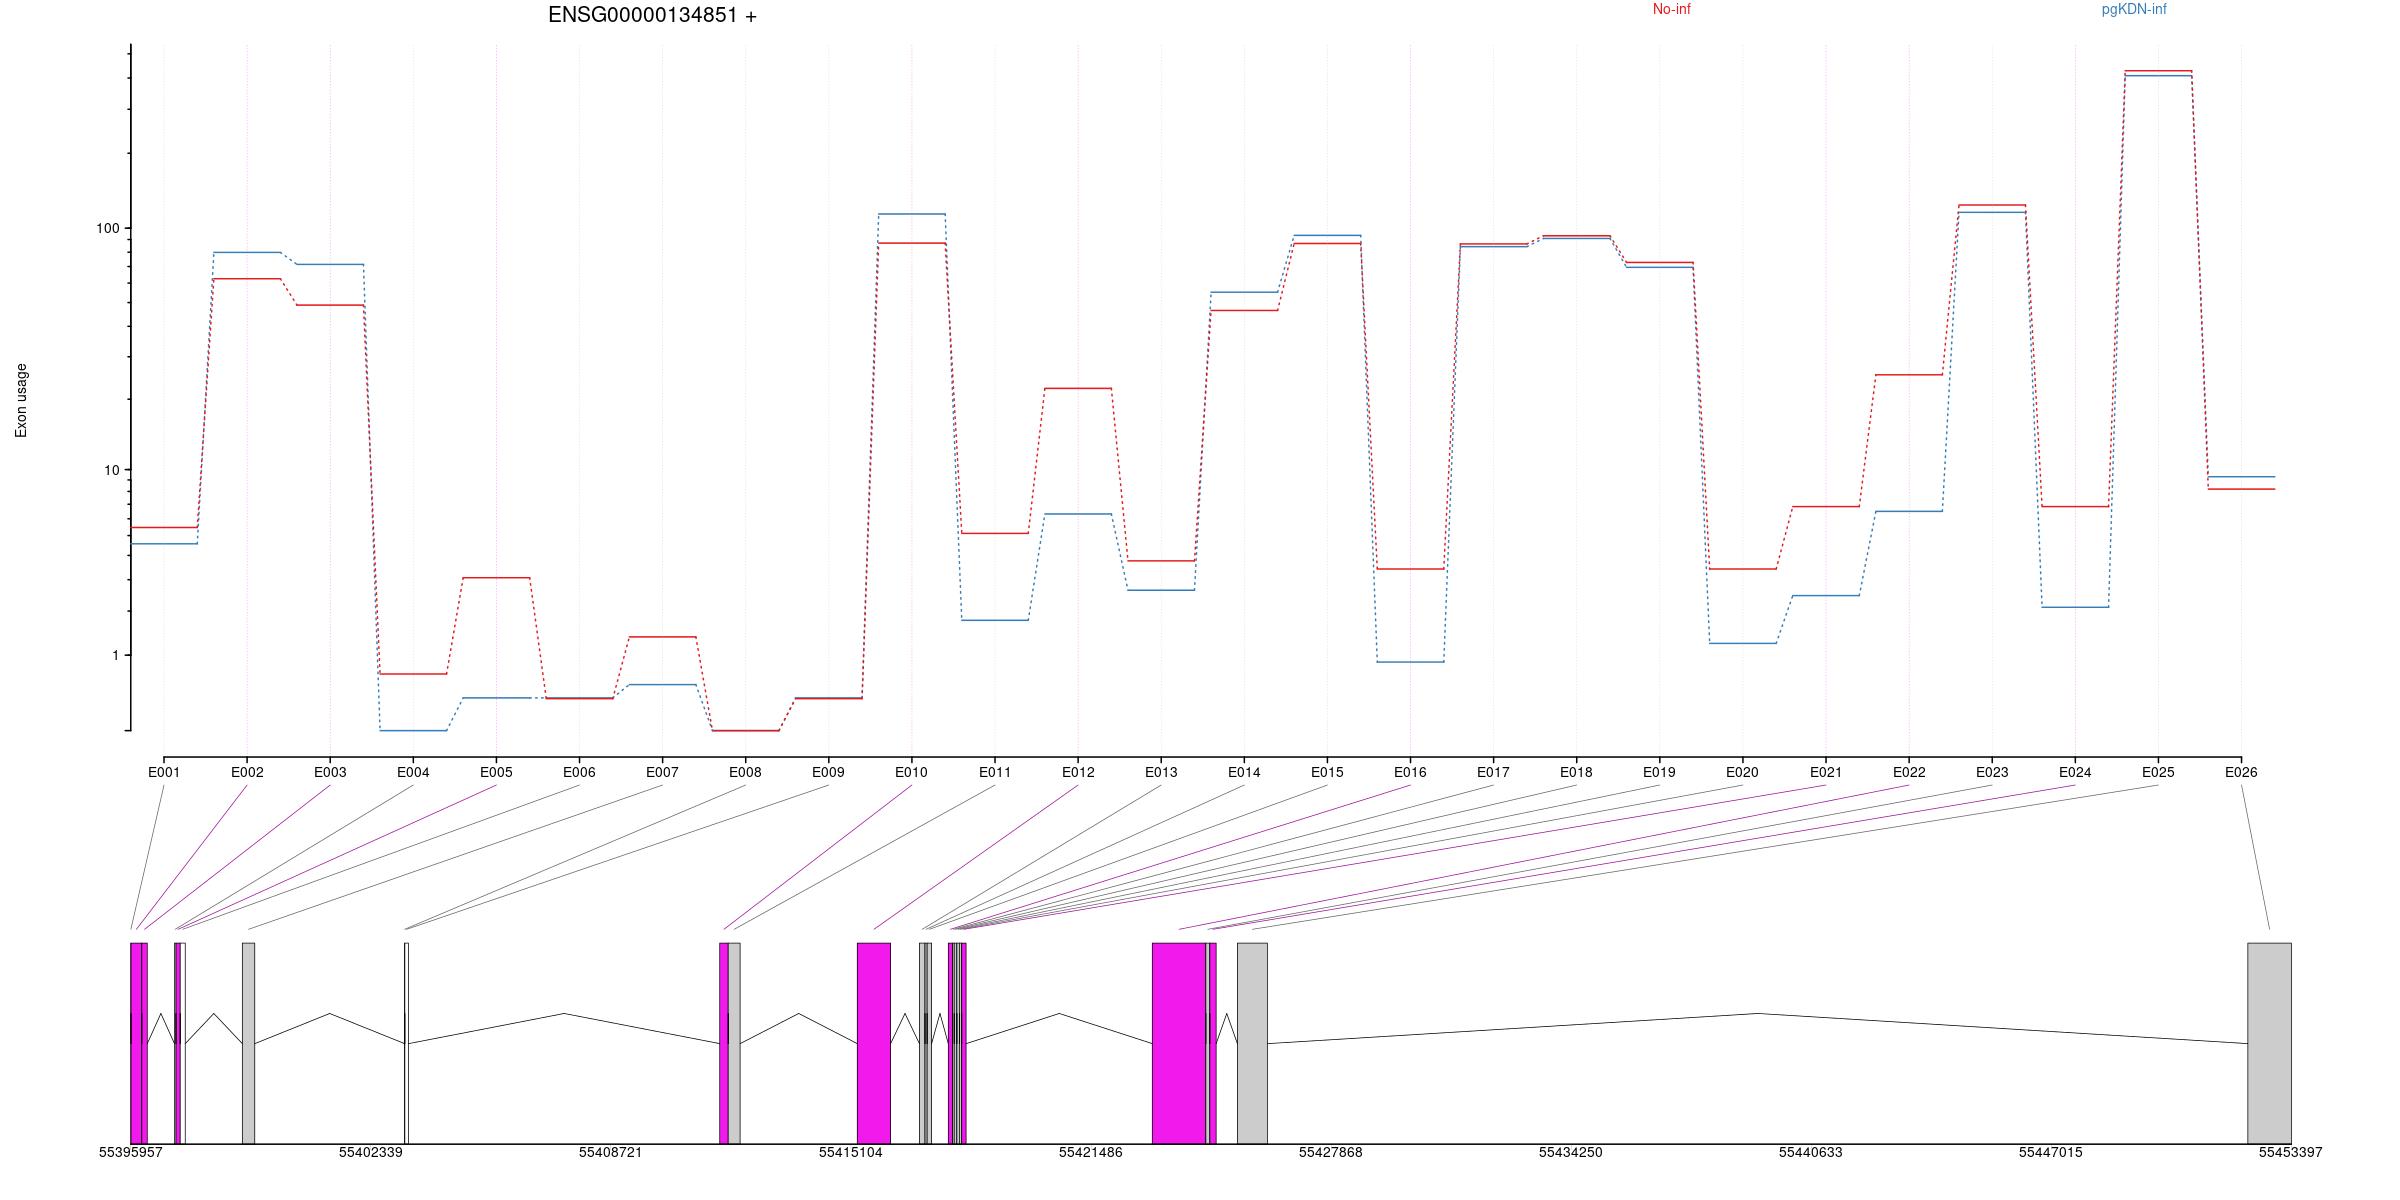
Task: Click the Exon usage y-axis title
Action: (x=22, y=400)
